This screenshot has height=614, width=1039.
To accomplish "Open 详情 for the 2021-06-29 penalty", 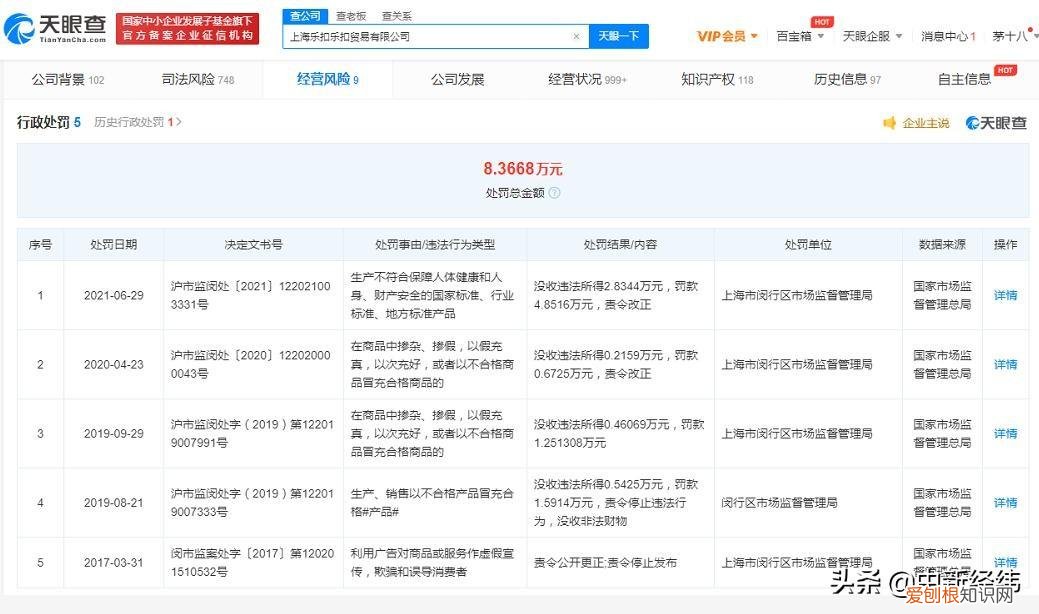I will 1005,295.
